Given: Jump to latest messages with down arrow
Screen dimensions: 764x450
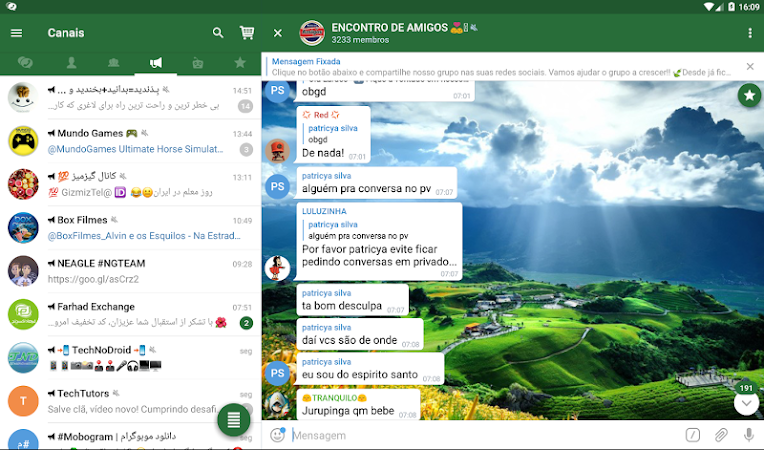Looking at the screenshot, I should [x=746, y=403].
